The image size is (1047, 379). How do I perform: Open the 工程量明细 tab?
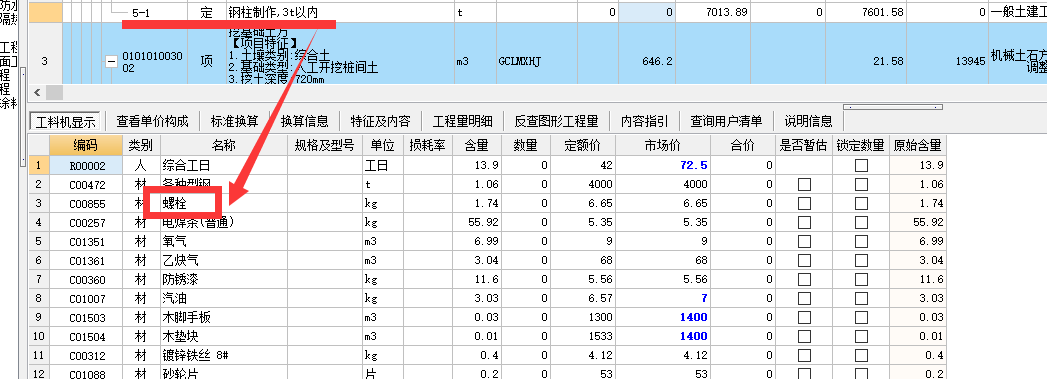pos(462,121)
